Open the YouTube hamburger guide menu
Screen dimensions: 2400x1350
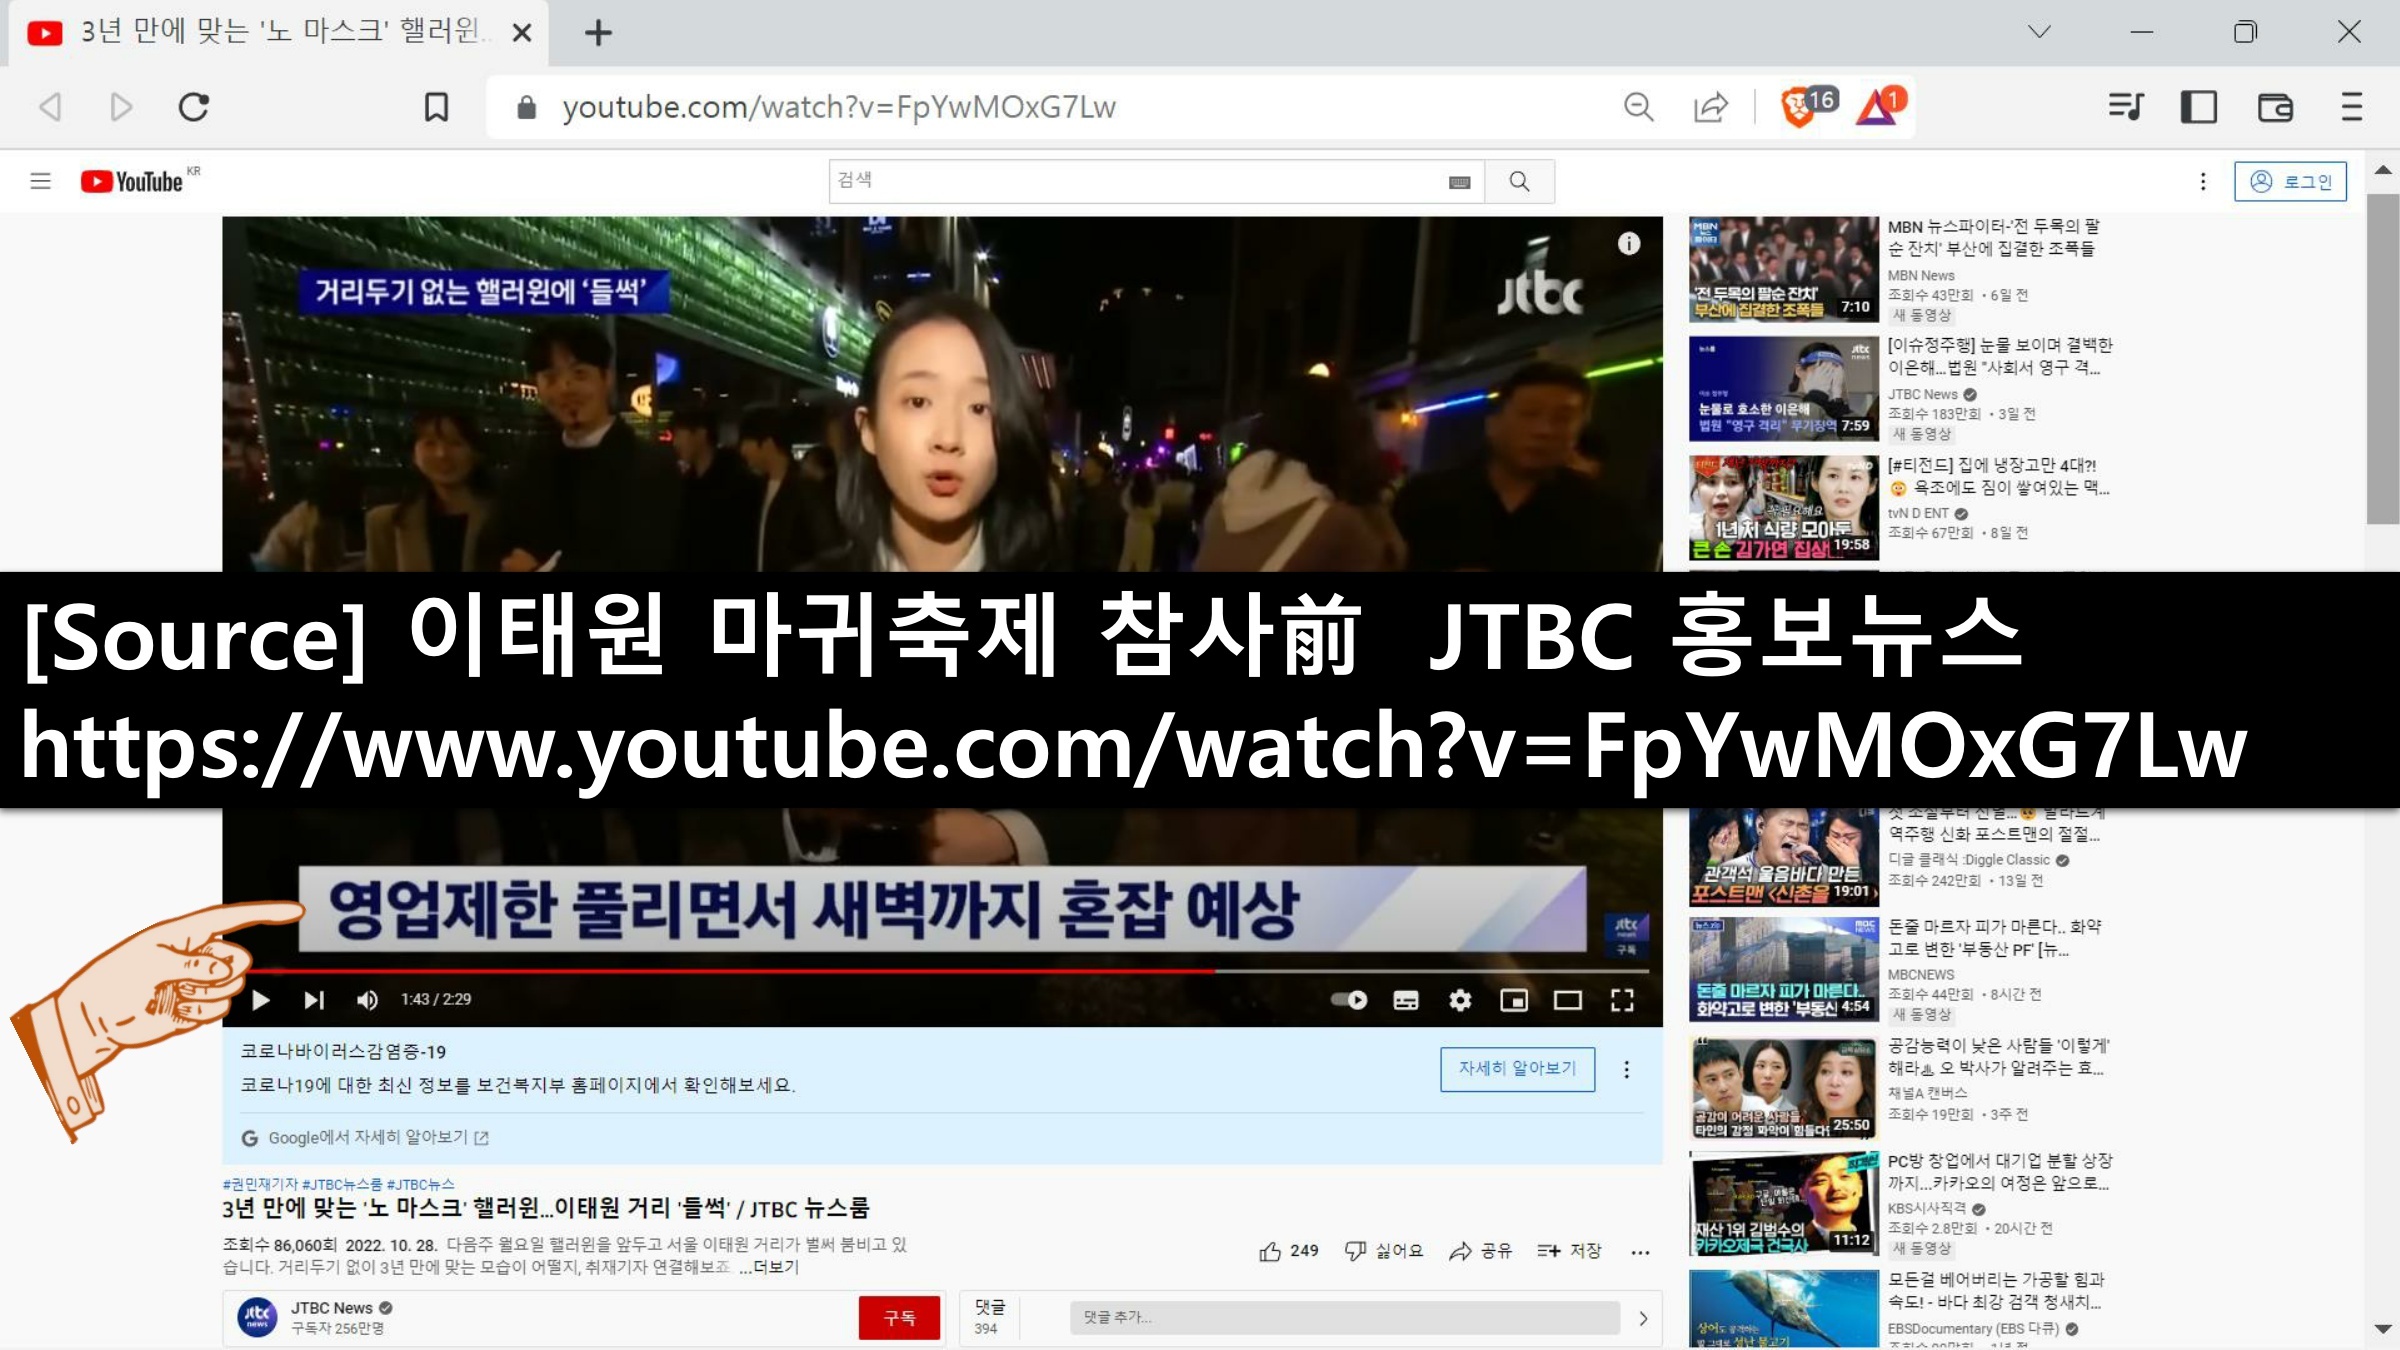[40, 181]
